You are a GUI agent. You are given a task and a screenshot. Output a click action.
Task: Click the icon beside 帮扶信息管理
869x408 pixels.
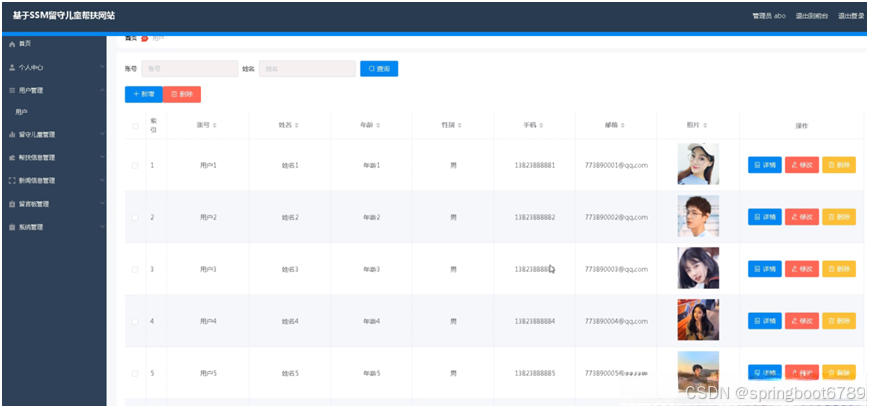pos(12,158)
